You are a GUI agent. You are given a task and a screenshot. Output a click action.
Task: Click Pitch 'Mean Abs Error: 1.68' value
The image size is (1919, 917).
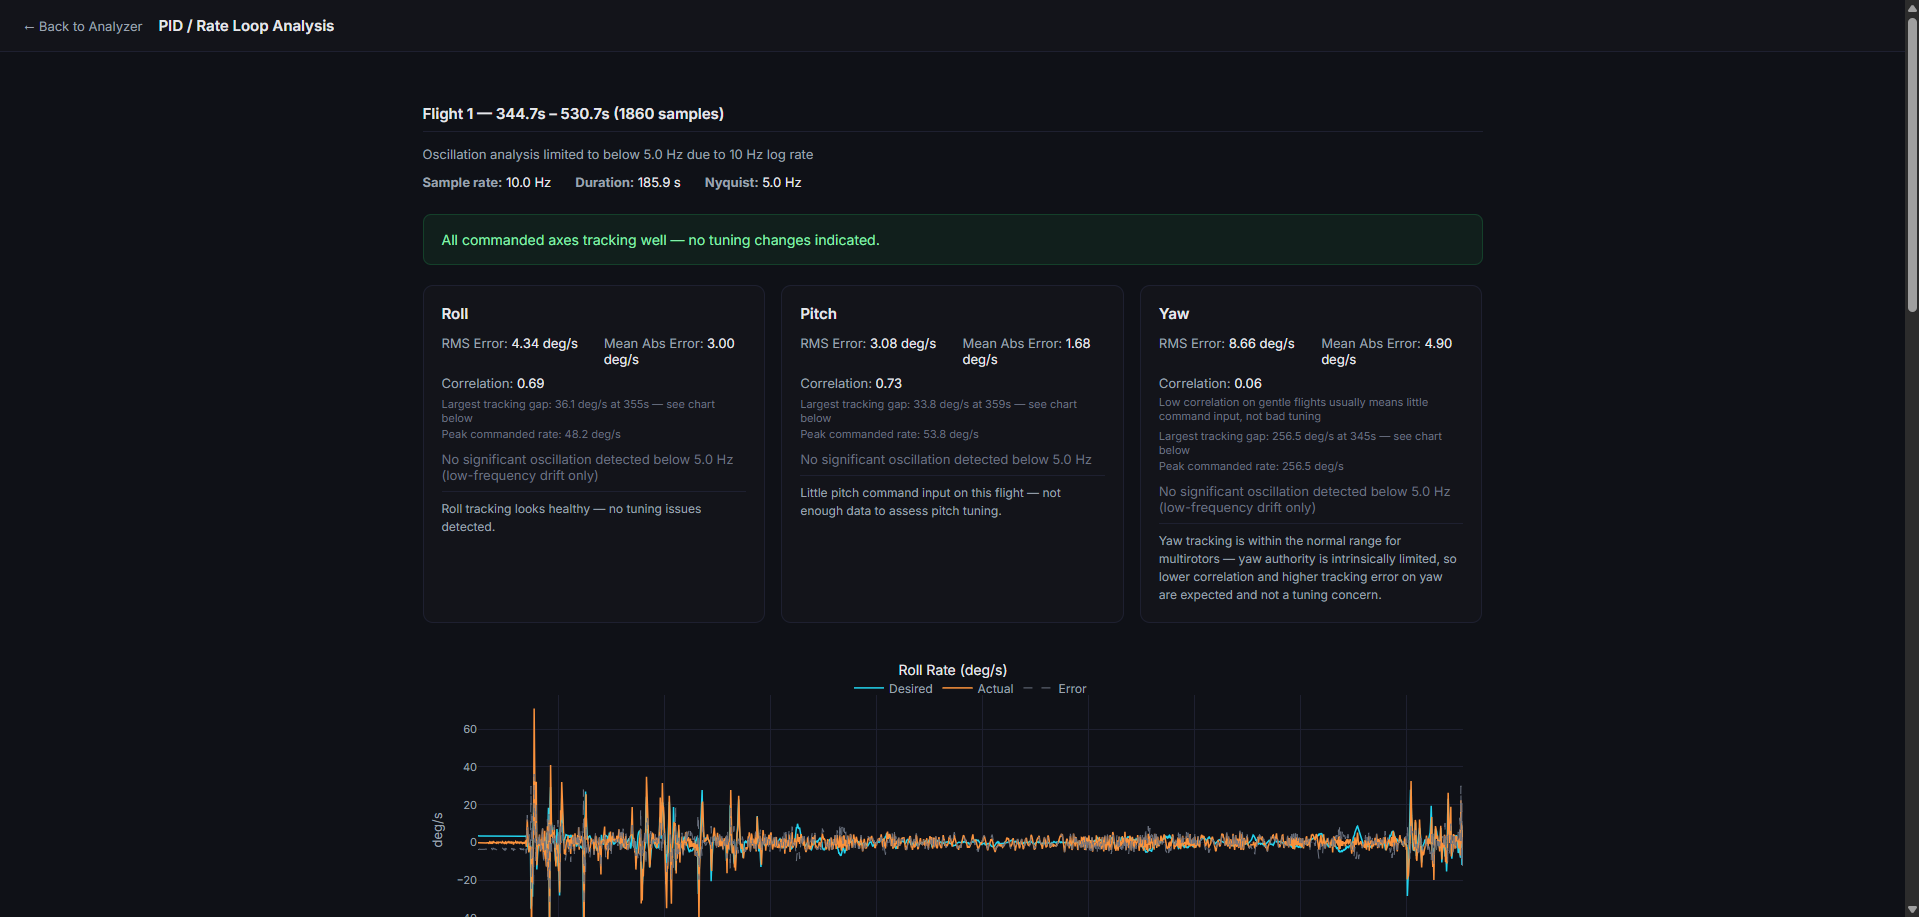1027,351
